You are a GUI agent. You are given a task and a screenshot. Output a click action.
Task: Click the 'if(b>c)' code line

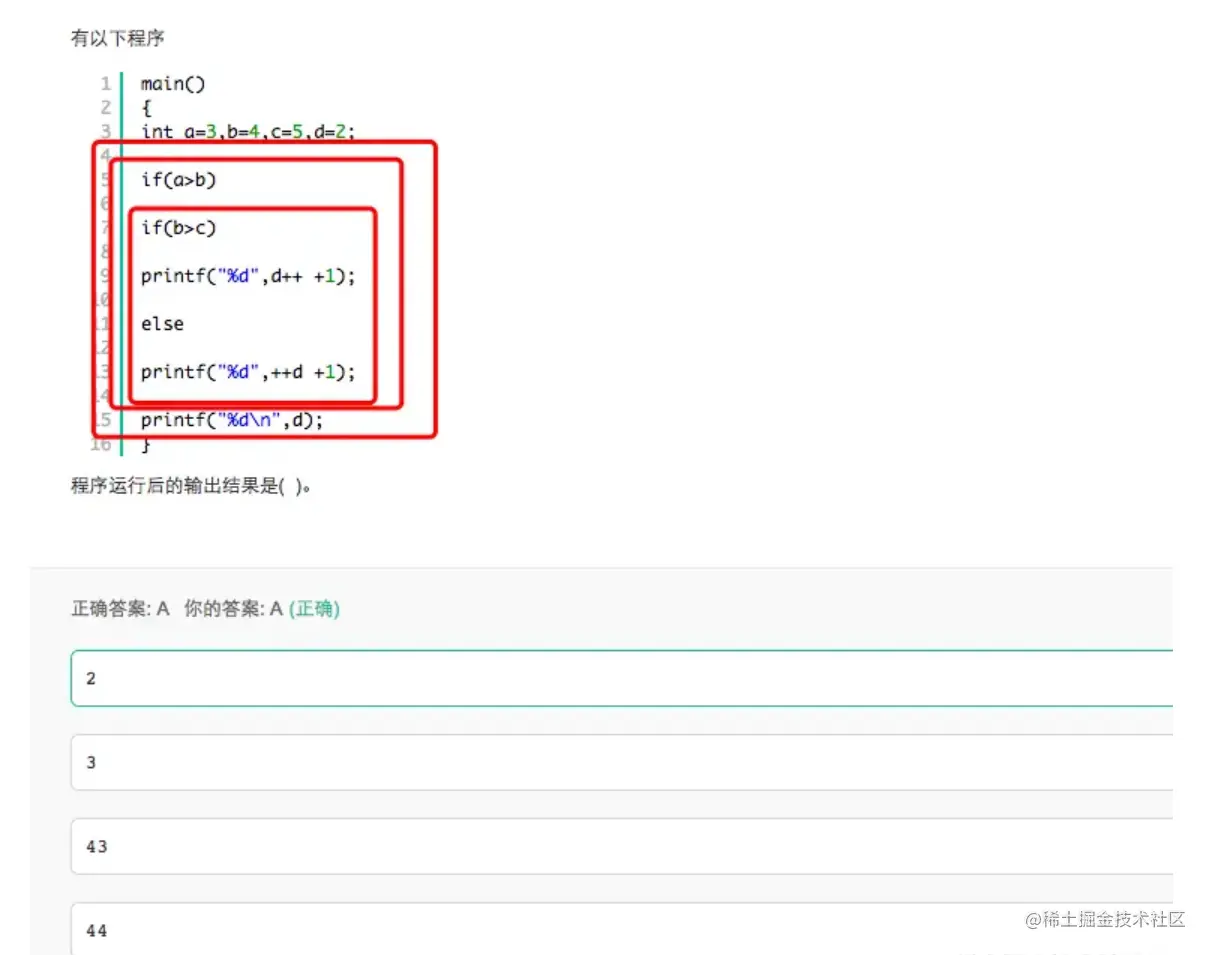(x=178, y=228)
